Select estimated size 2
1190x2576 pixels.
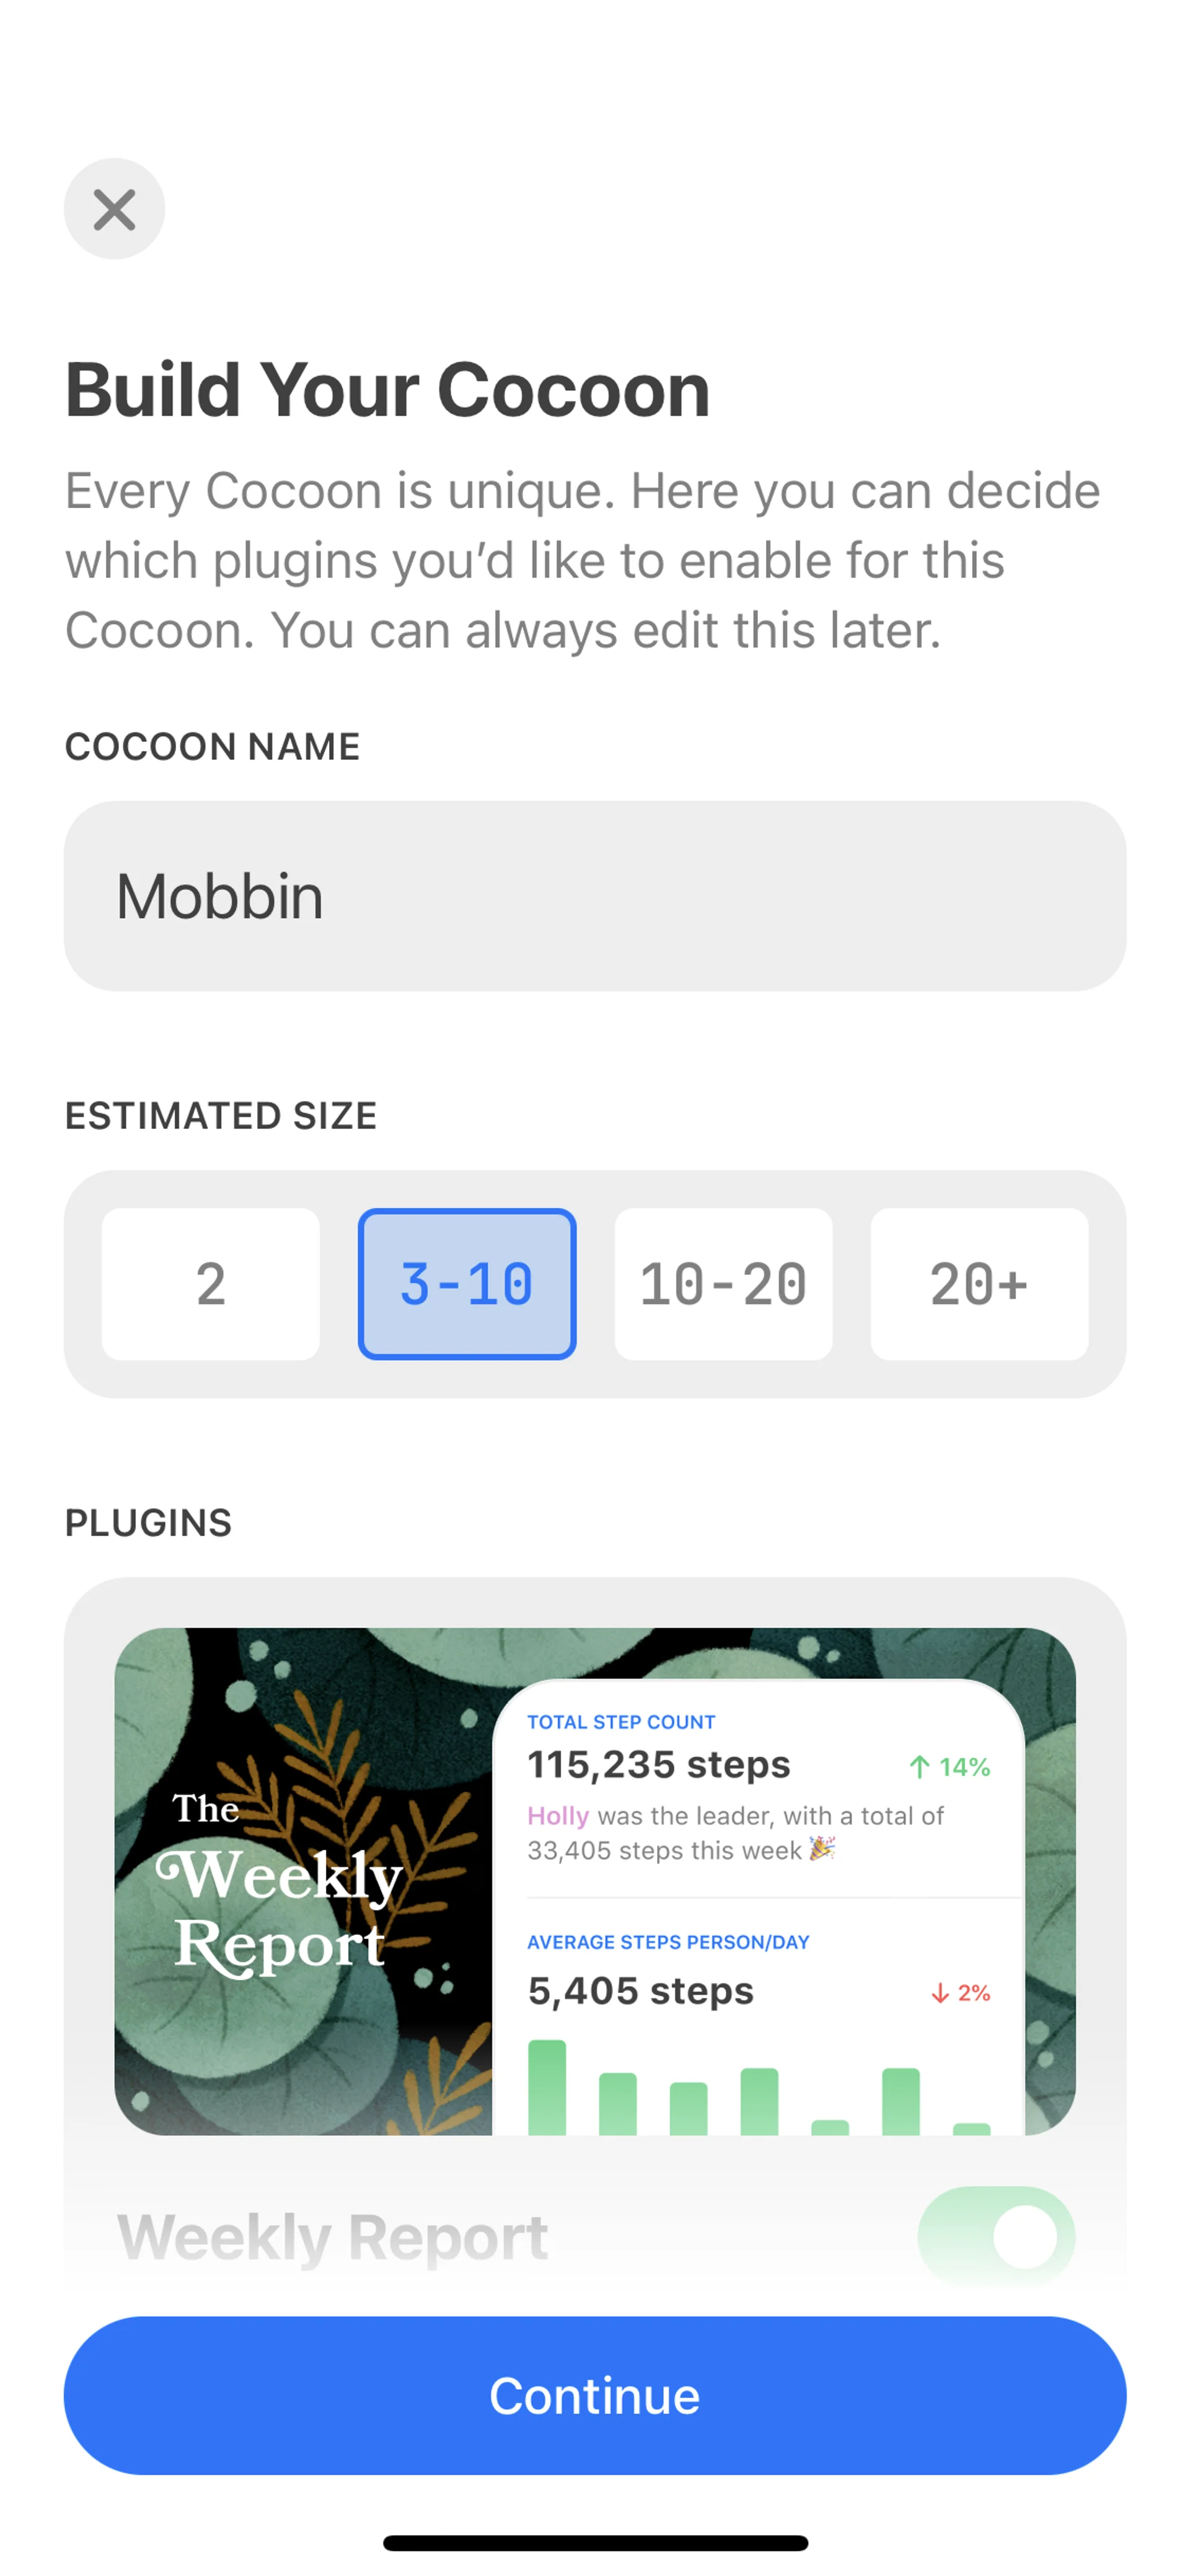tap(210, 1283)
